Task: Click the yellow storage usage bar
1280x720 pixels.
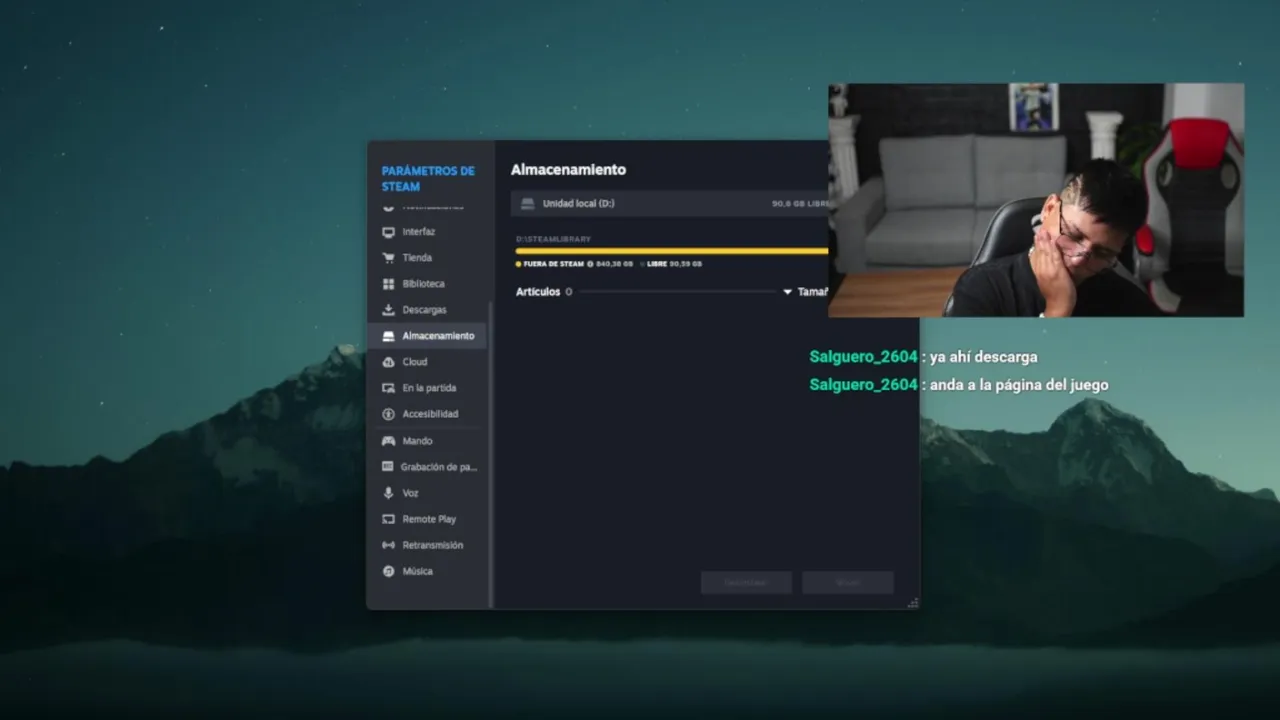Action: point(672,251)
